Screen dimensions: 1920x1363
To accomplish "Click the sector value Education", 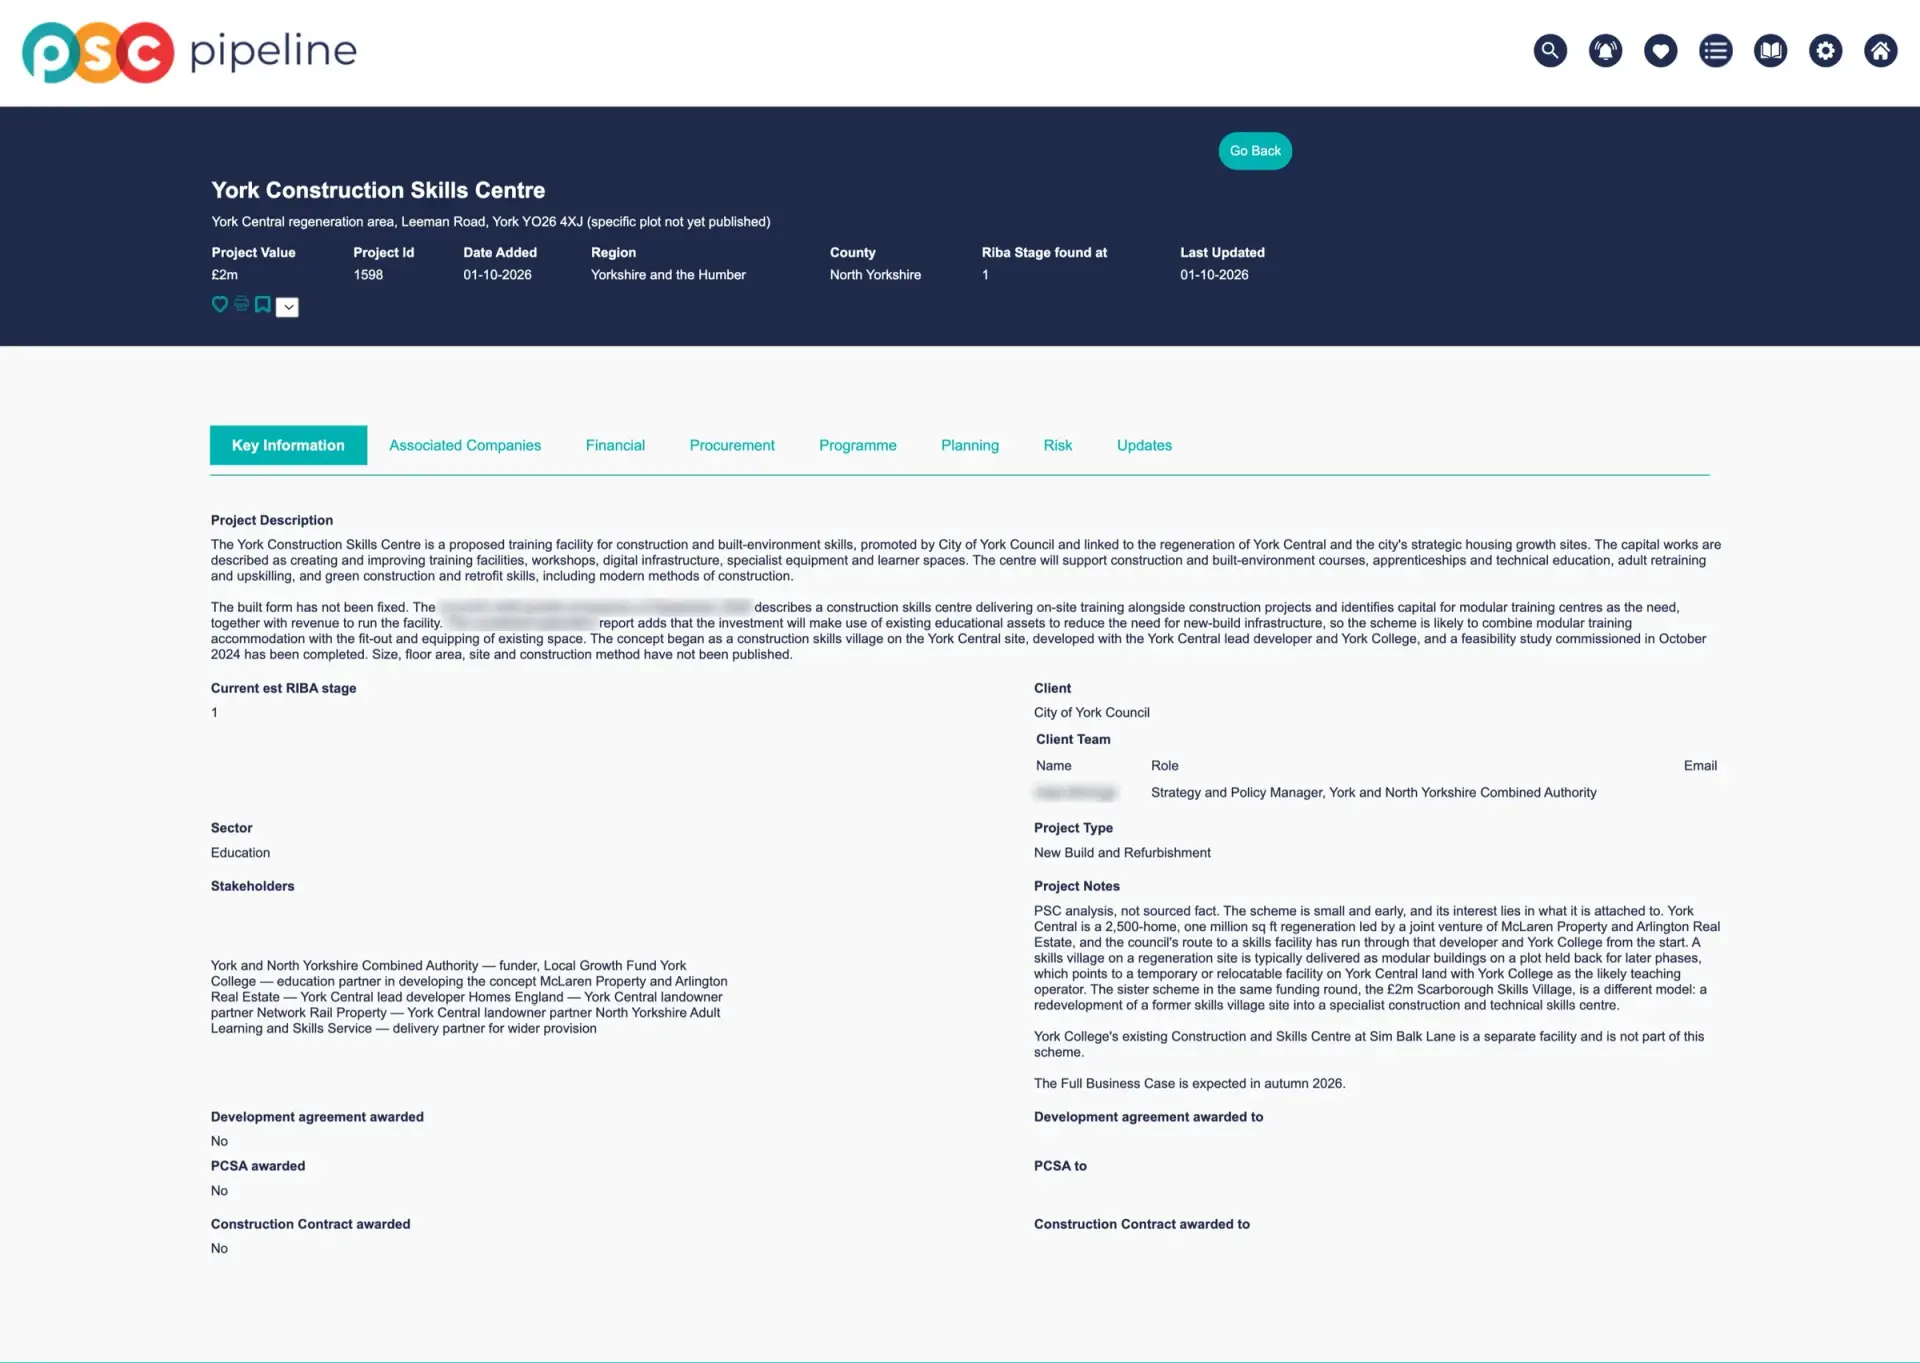I will 240,853.
